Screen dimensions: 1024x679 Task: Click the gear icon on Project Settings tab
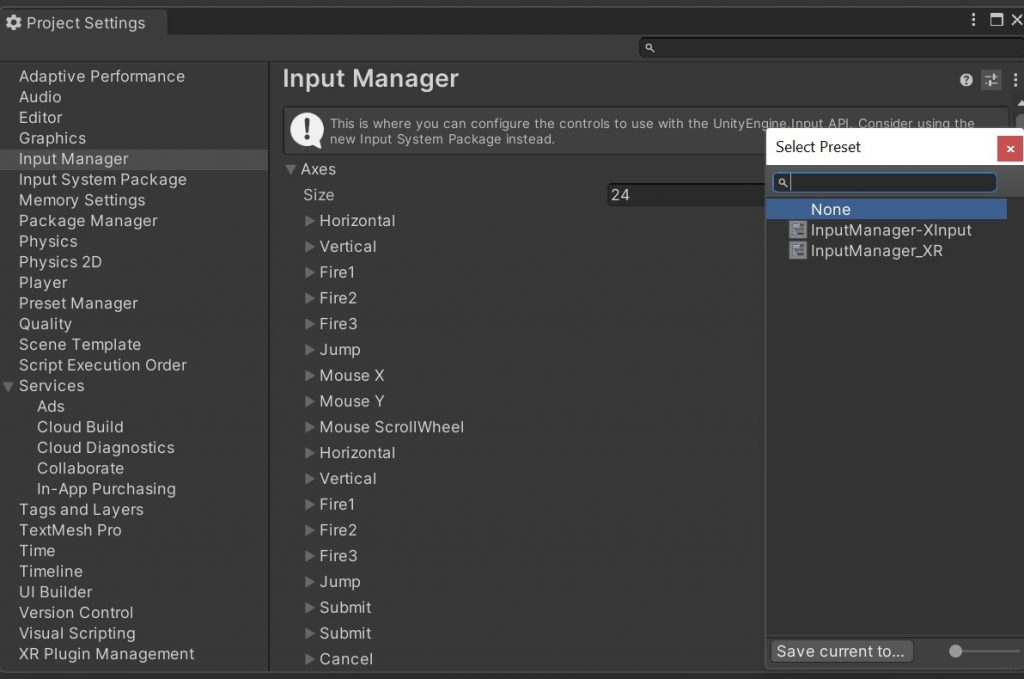point(14,23)
